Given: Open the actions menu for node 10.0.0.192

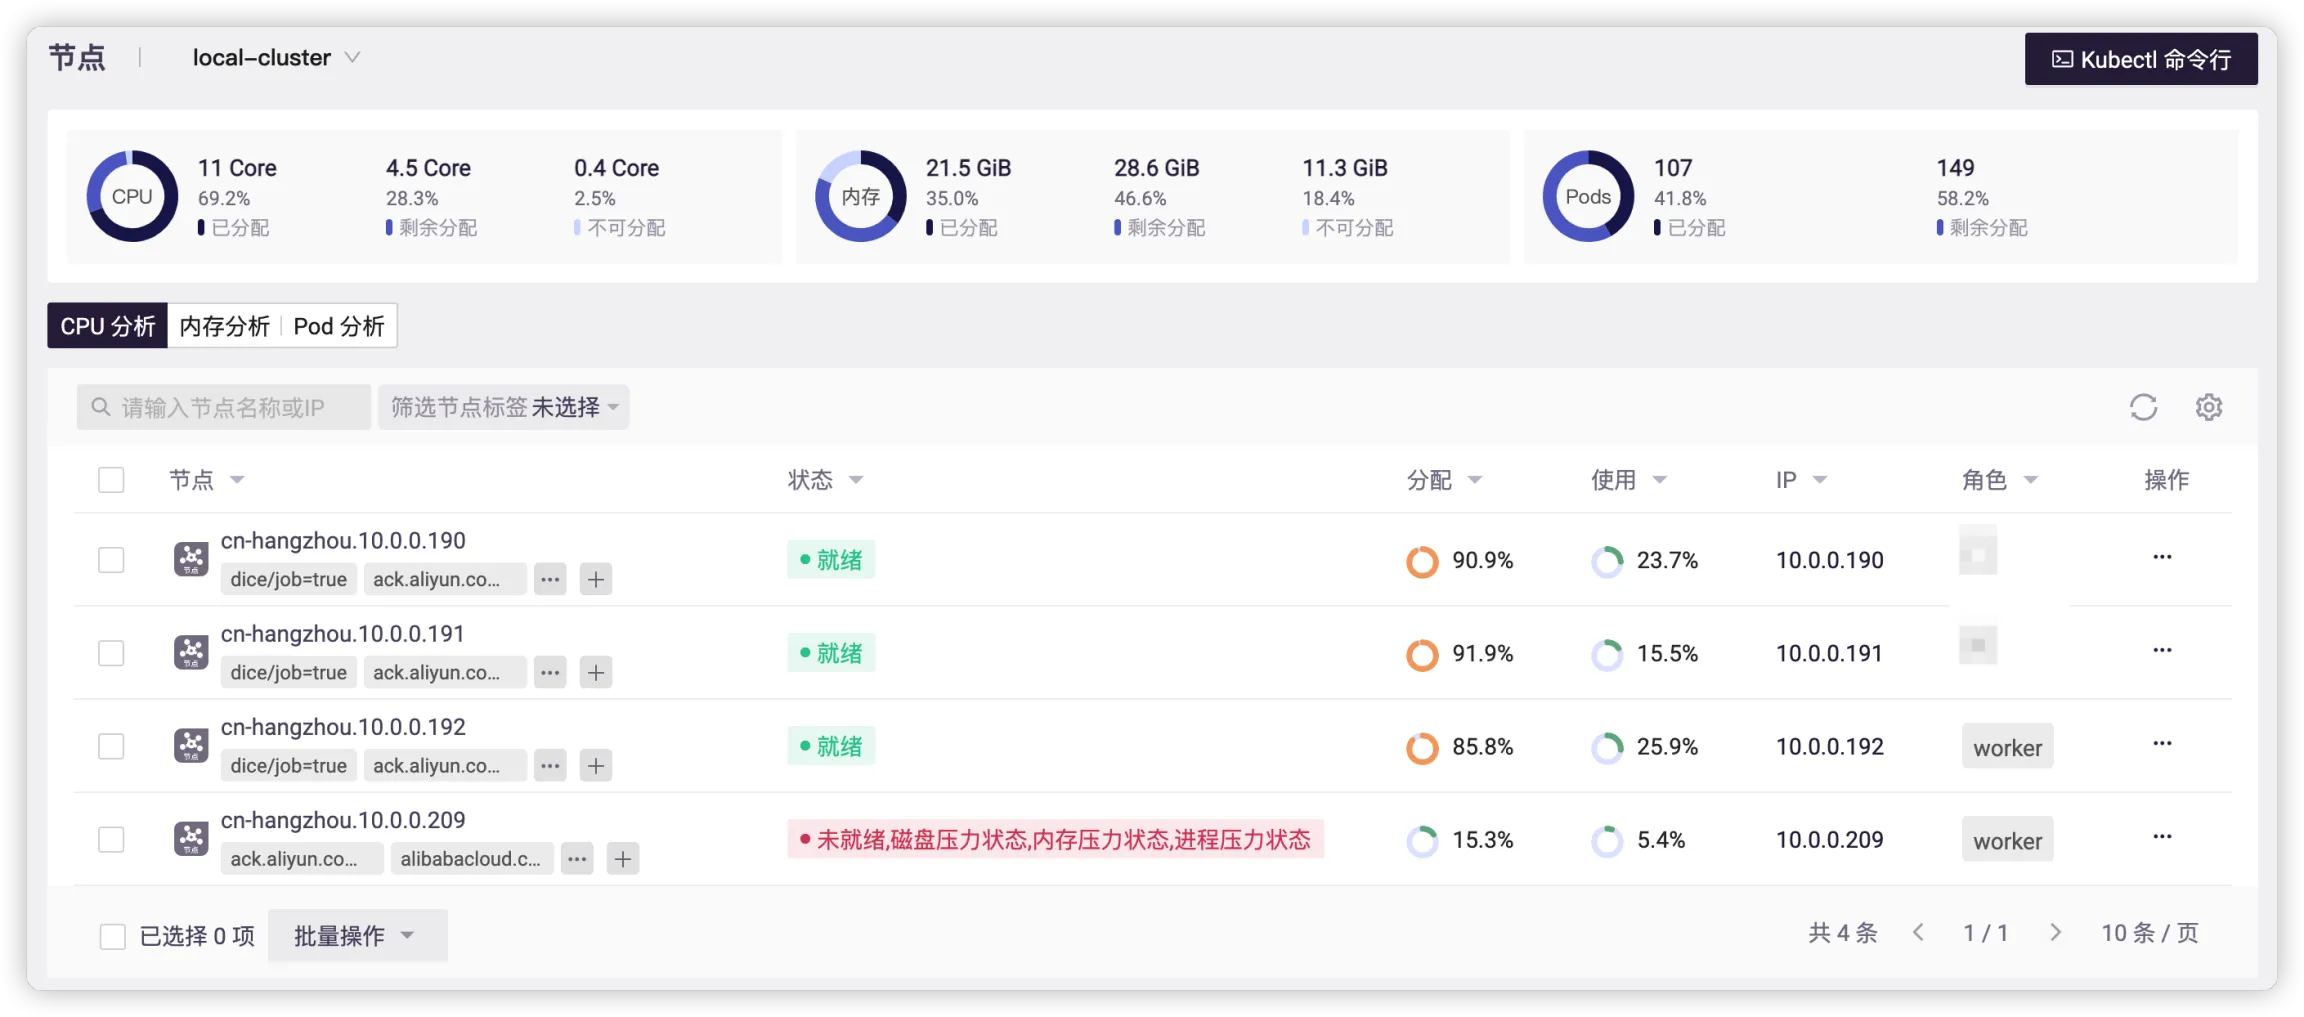Looking at the screenshot, I should [2161, 743].
